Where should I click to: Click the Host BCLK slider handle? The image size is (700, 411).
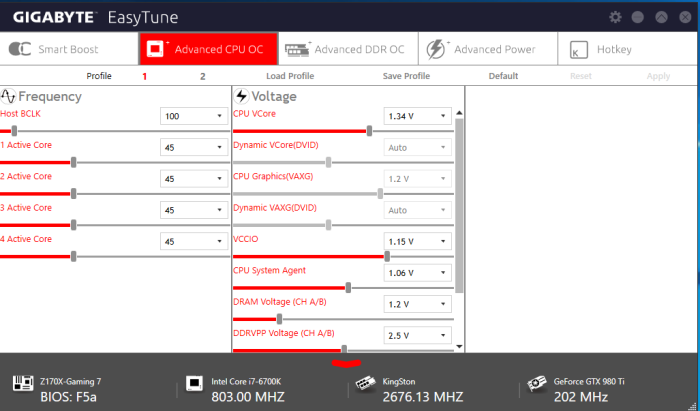[x=14, y=131]
